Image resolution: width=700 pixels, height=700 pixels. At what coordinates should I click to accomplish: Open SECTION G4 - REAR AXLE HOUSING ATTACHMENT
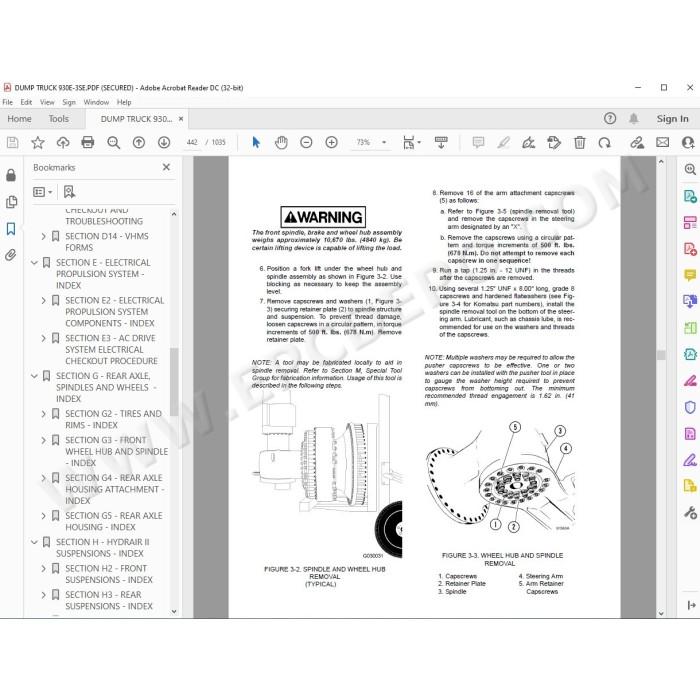115,489
